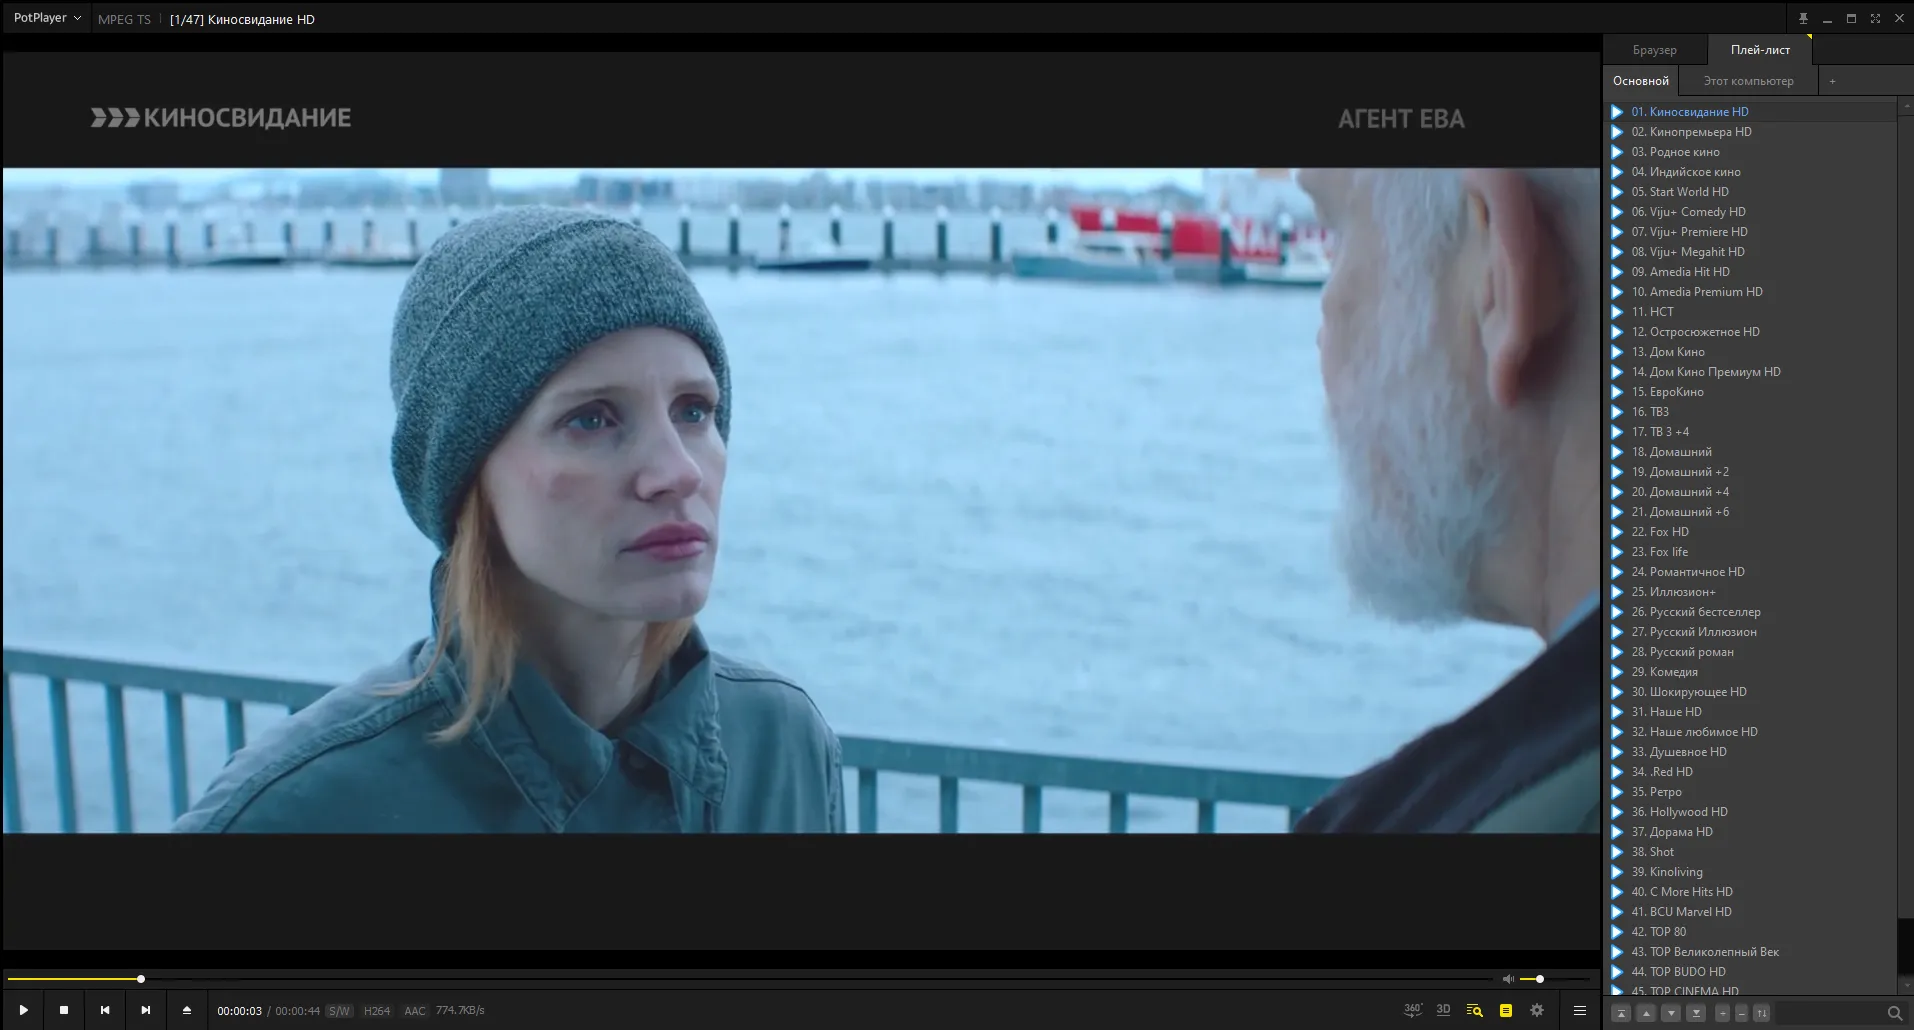Select channel 22. Fox HD
The image size is (1914, 1030).
click(x=1752, y=532)
